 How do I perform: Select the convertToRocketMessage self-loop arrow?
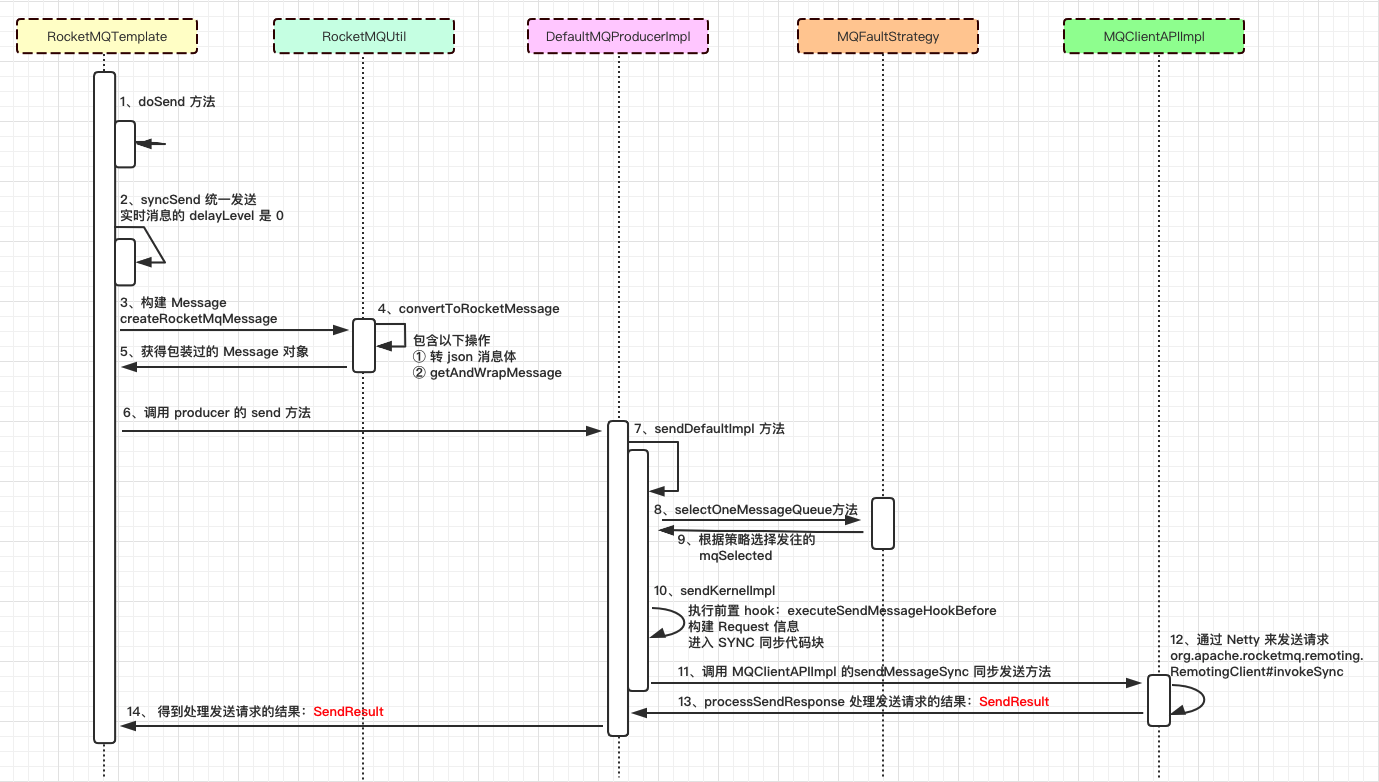click(390, 333)
